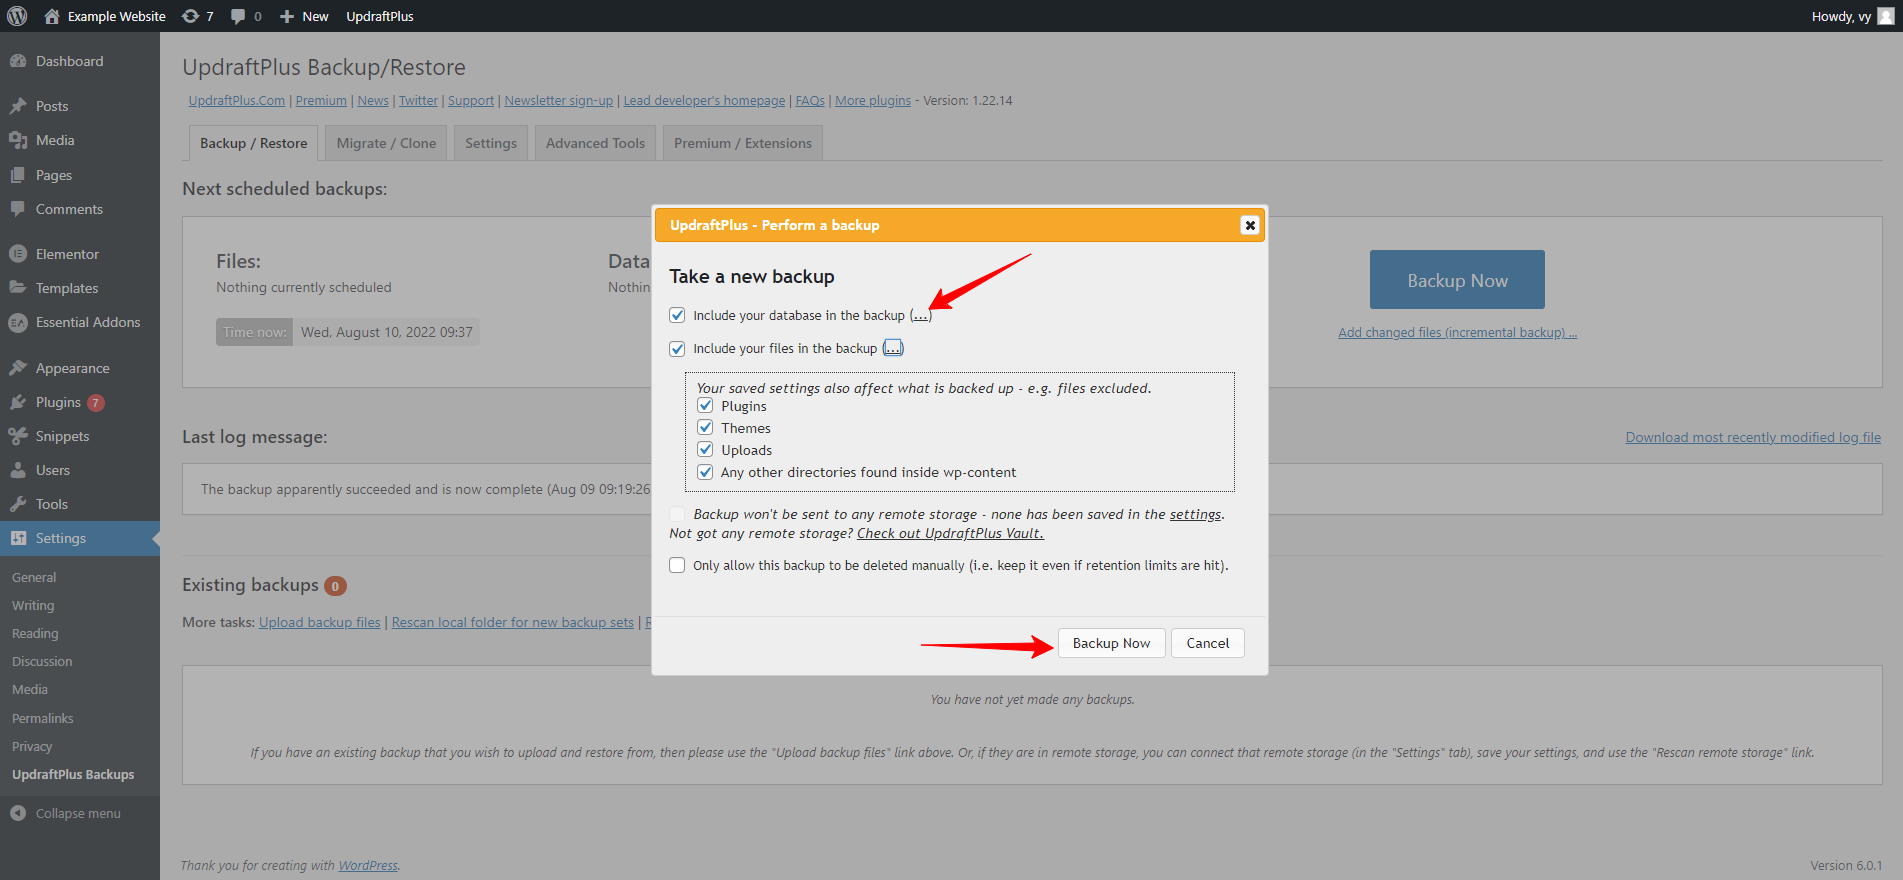The width and height of the screenshot is (1903, 880).
Task: Open the comments bubble icon in admin bar
Action: click(x=238, y=16)
